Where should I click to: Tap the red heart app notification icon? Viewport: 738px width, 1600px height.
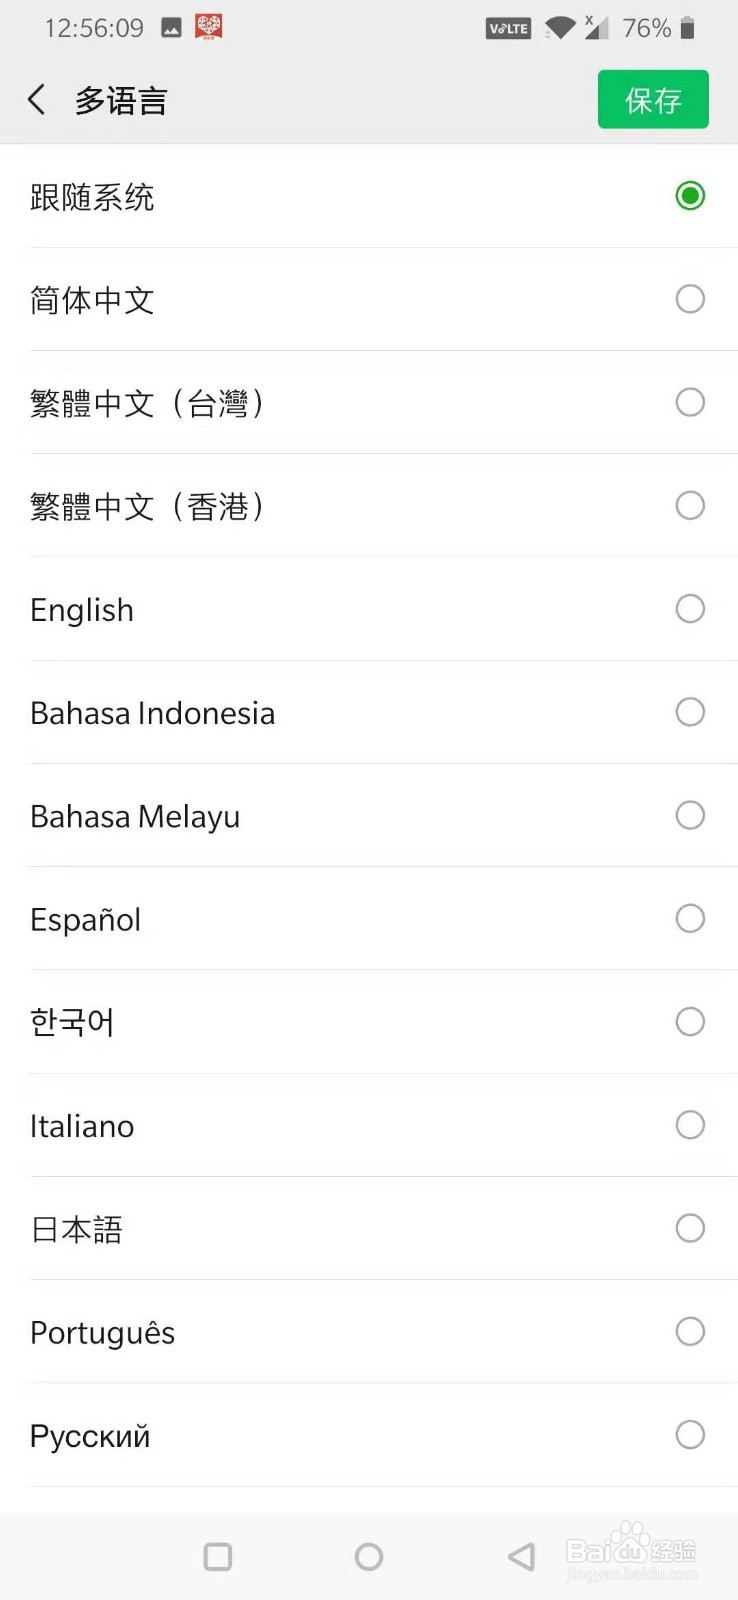[x=208, y=28]
